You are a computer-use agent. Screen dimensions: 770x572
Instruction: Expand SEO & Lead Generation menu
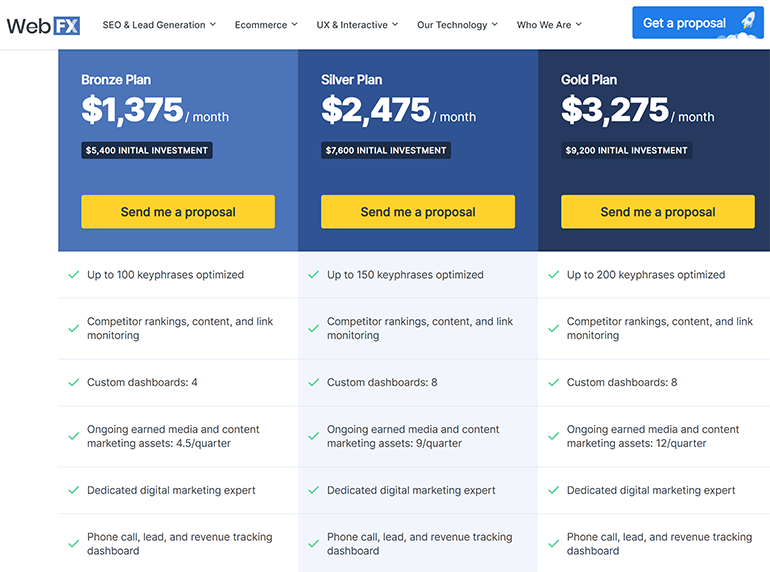[159, 25]
